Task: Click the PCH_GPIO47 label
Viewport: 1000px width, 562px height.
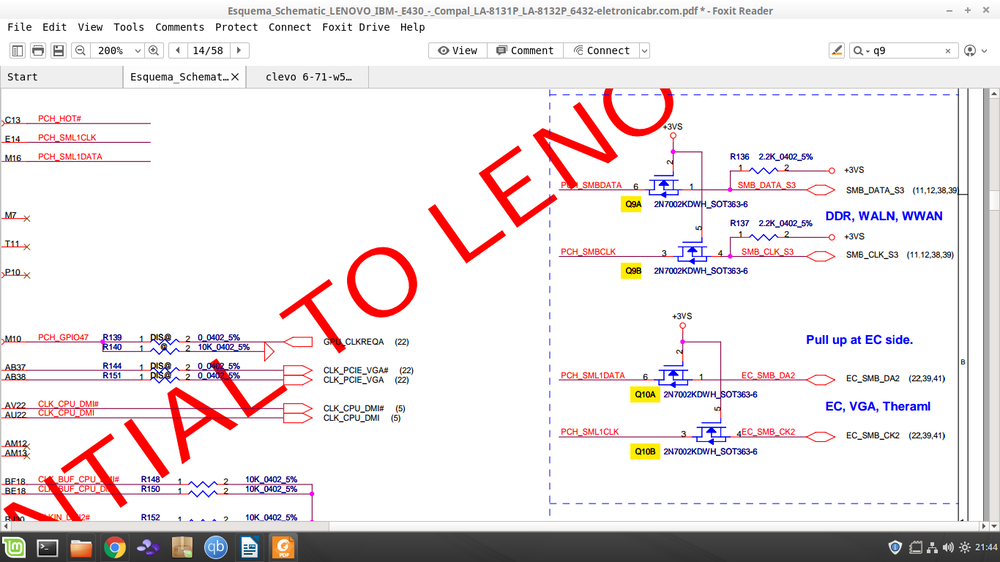Action: coord(63,337)
